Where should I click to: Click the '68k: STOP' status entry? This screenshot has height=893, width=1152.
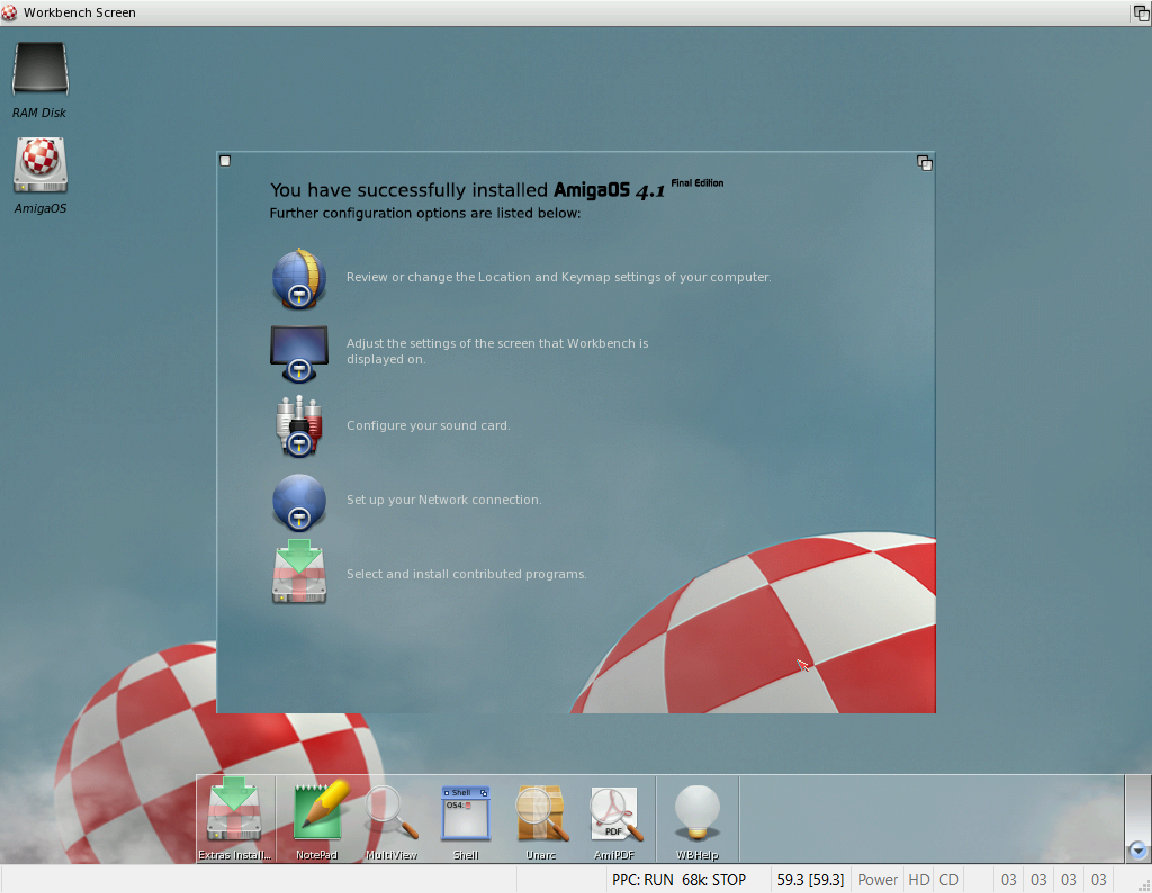(x=713, y=880)
